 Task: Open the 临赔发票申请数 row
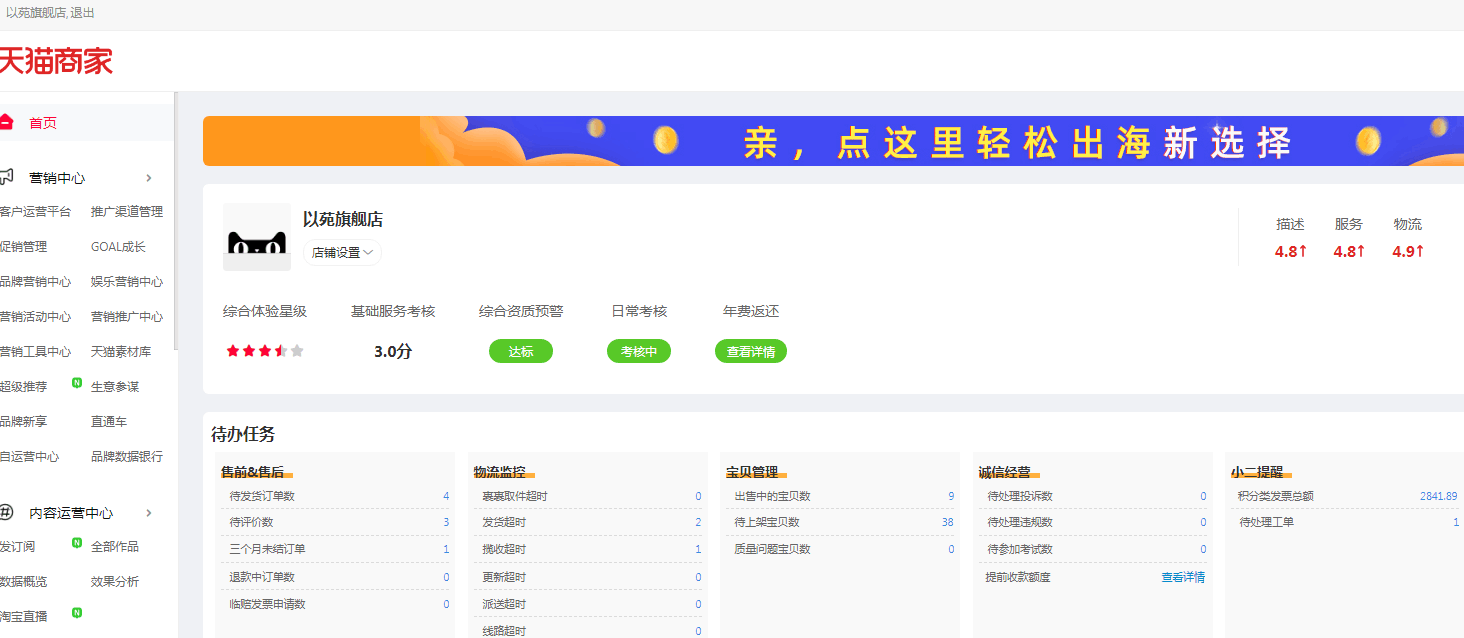pyautogui.click(x=335, y=604)
